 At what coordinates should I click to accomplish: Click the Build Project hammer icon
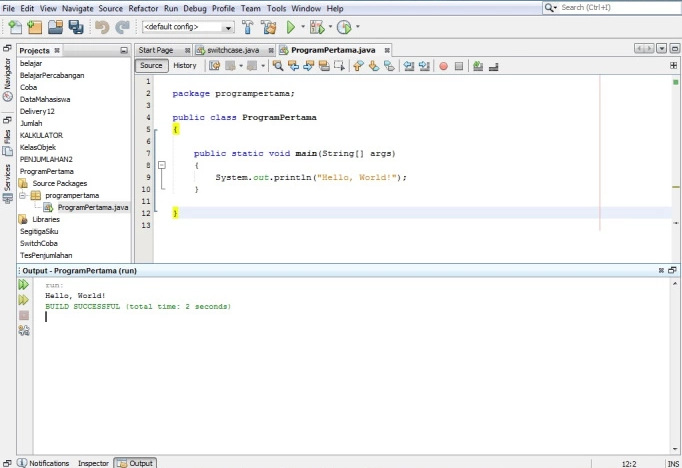click(x=247, y=27)
